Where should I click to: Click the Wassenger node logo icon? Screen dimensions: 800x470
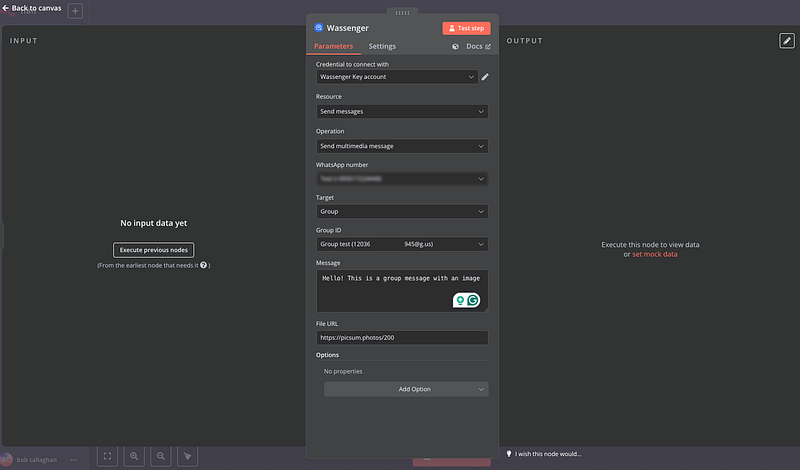[x=319, y=28]
